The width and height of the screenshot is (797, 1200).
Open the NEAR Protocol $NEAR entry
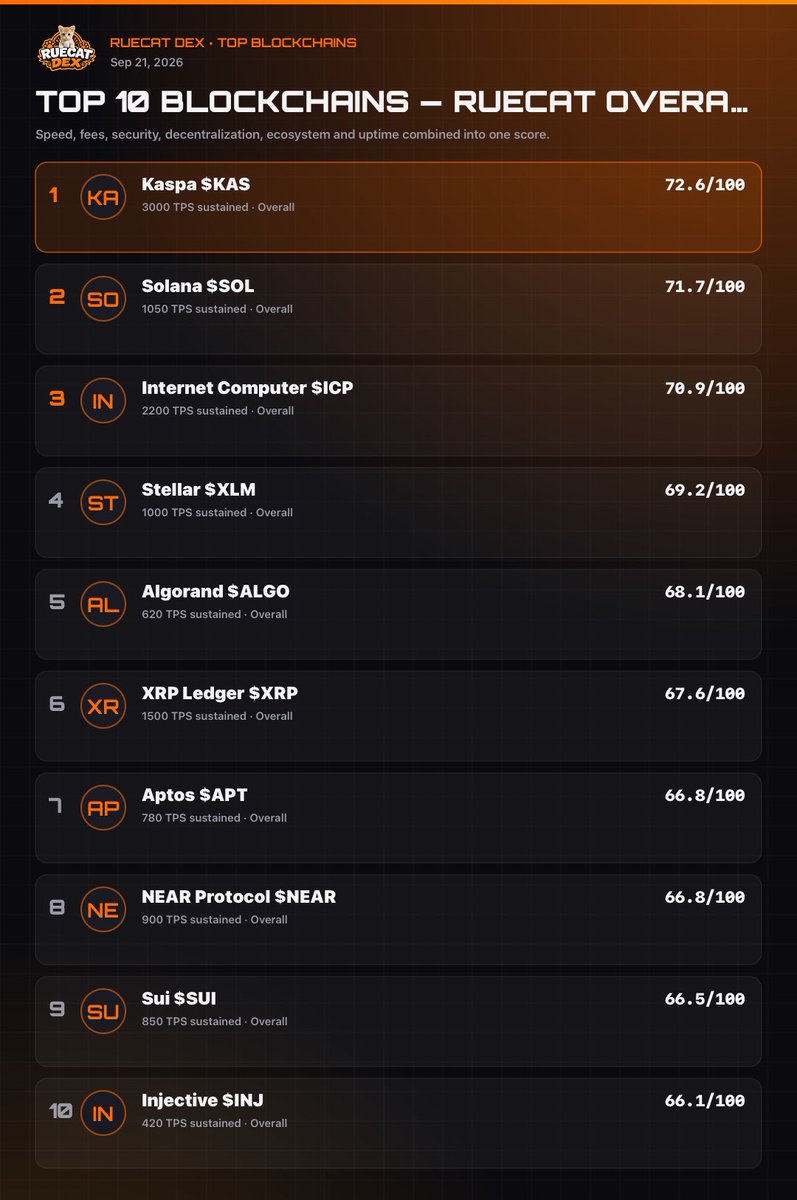point(398,919)
